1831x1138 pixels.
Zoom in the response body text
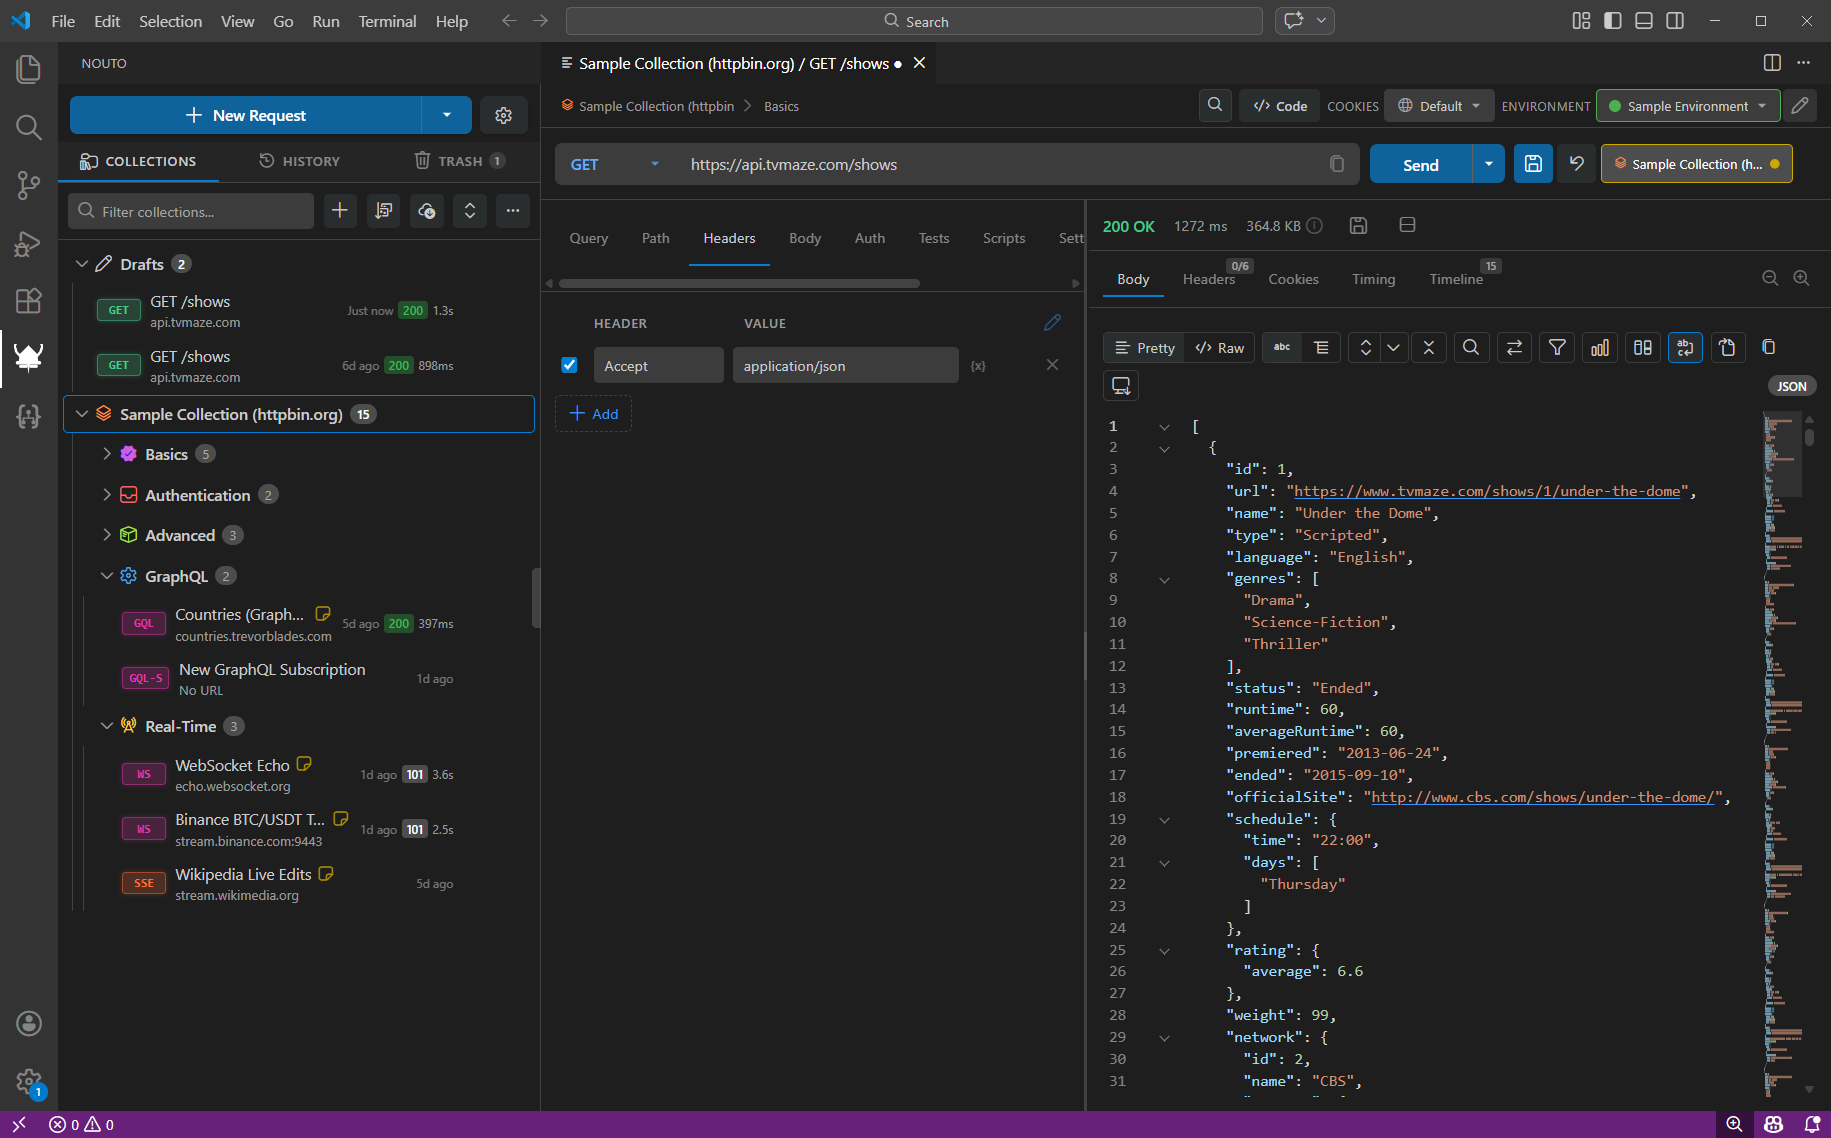coord(1801,279)
